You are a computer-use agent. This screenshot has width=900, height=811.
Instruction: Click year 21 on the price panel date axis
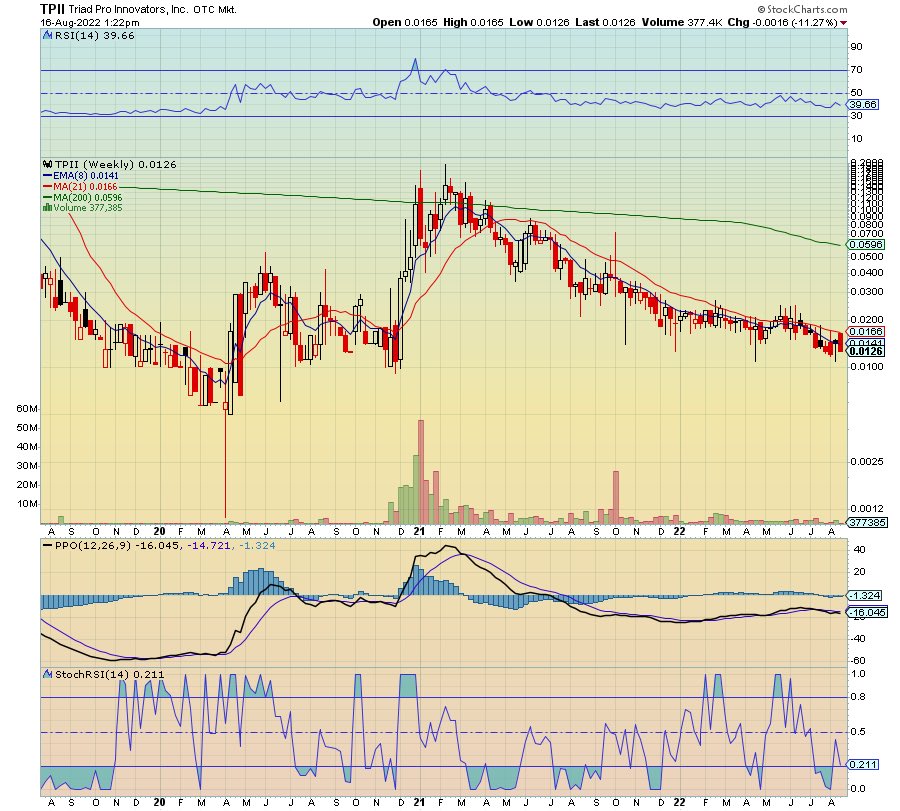click(x=420, y=531)
